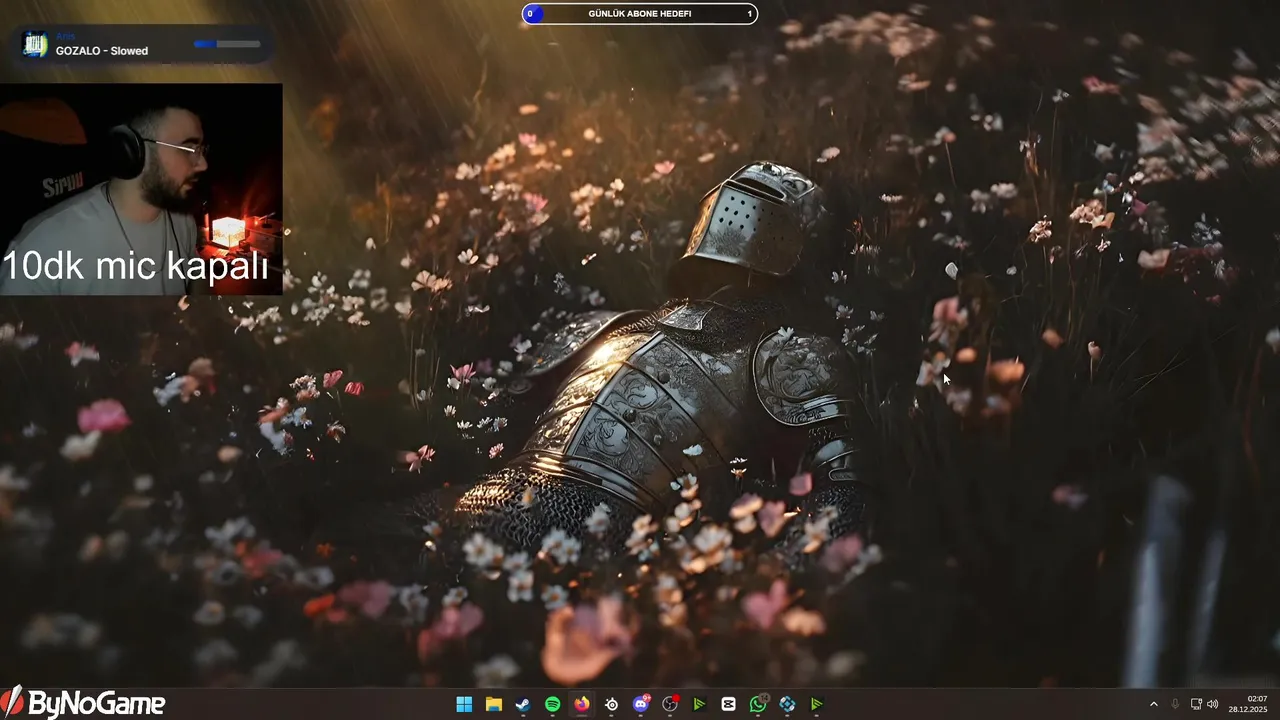This screenshot has width=1280, height=720.
Task: Open Spotify from the taskbar
Action: (x=552, y=704)
